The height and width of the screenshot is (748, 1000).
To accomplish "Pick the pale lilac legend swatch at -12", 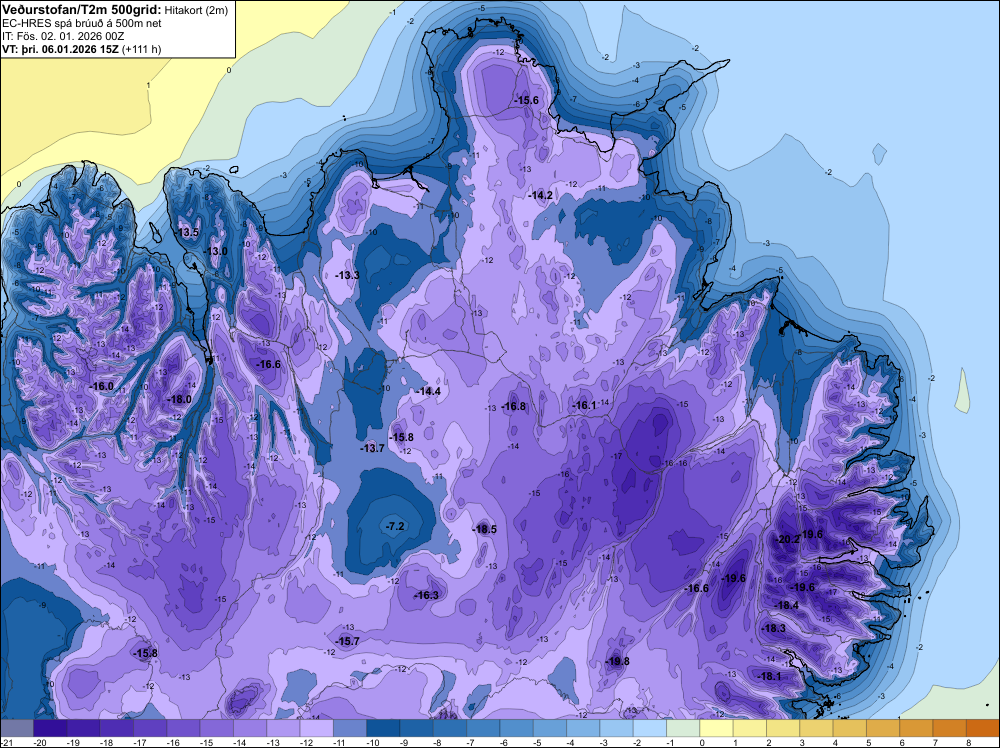I will 316,728.
